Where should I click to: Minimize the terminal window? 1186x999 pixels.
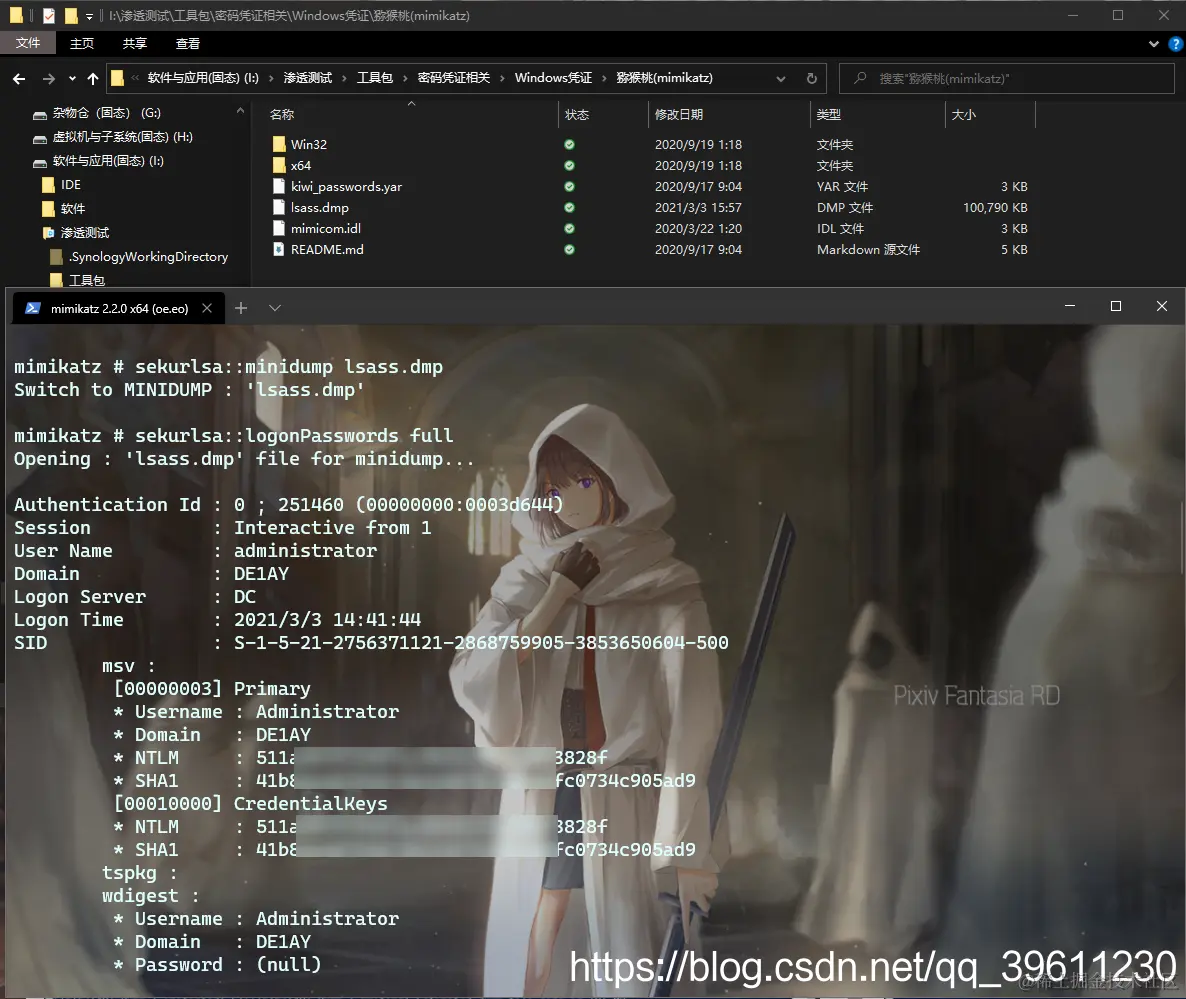coord(1070,306)
